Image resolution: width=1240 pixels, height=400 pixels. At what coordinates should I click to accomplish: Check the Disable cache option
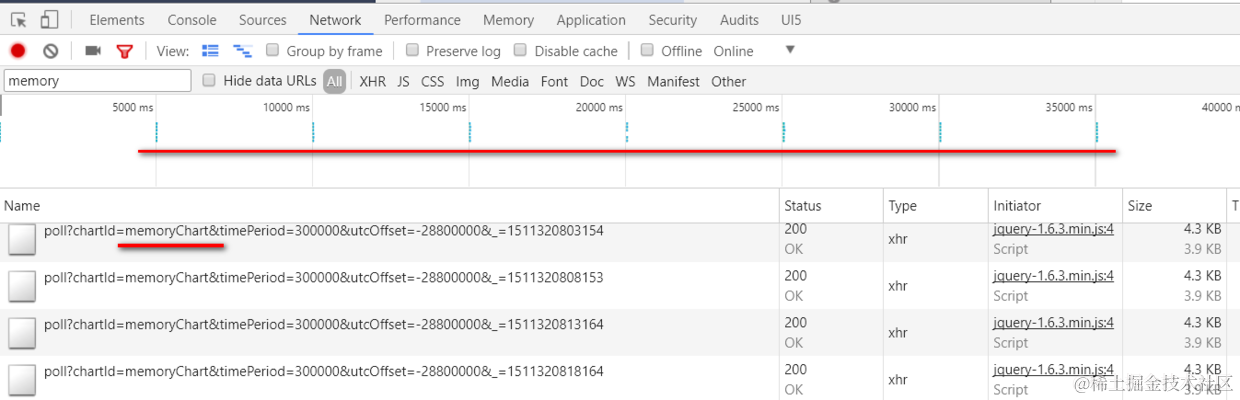click(520, 50)
